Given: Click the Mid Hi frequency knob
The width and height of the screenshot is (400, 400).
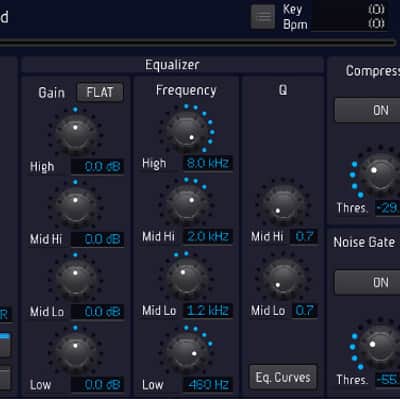Looking at the screenshot, I should pyautogui.click(x=187, y=204).
